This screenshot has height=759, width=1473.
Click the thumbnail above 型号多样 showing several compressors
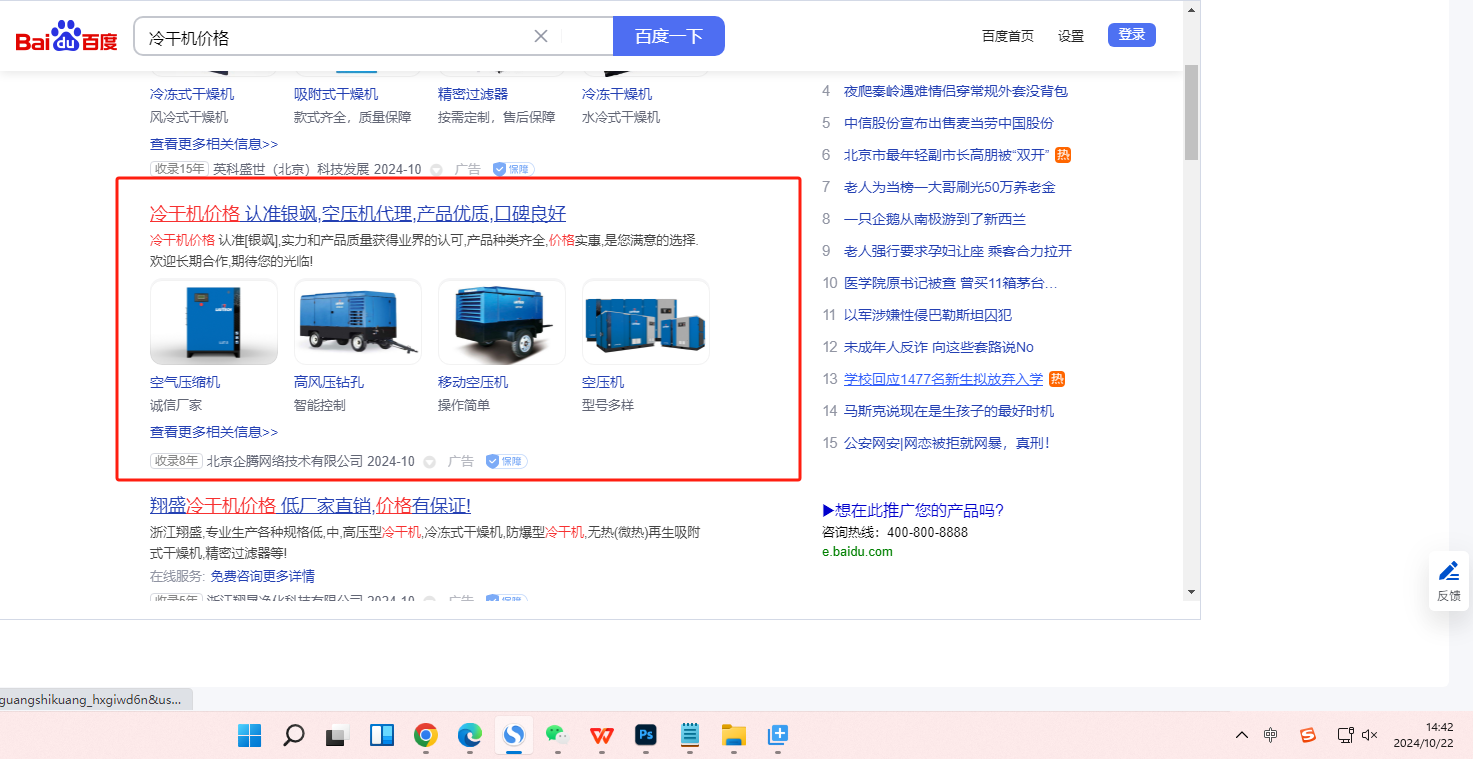[646, 322]
